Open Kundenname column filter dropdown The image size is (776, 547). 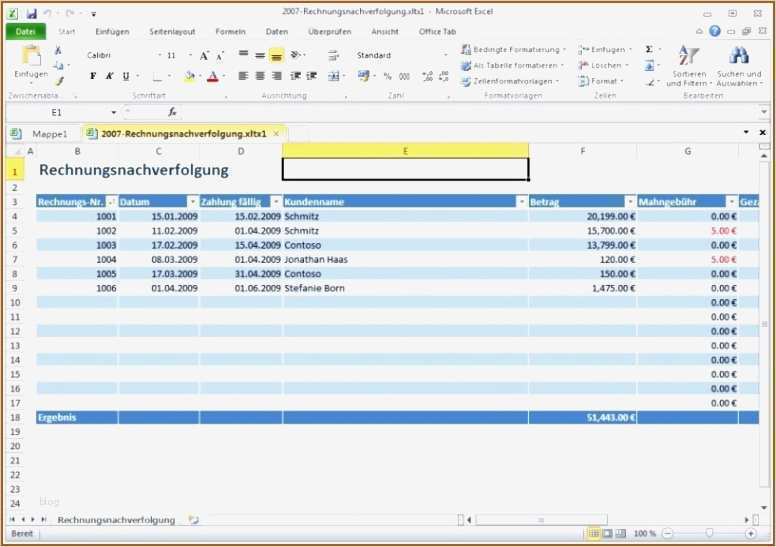[522, 202]
